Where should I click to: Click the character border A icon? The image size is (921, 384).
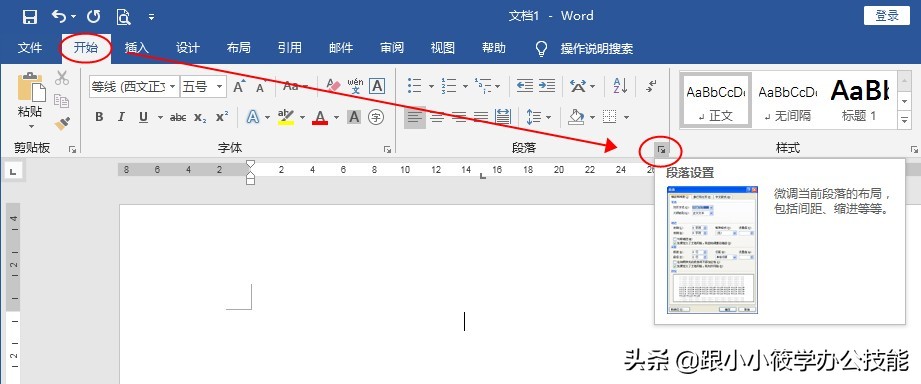tap(377, 86)
